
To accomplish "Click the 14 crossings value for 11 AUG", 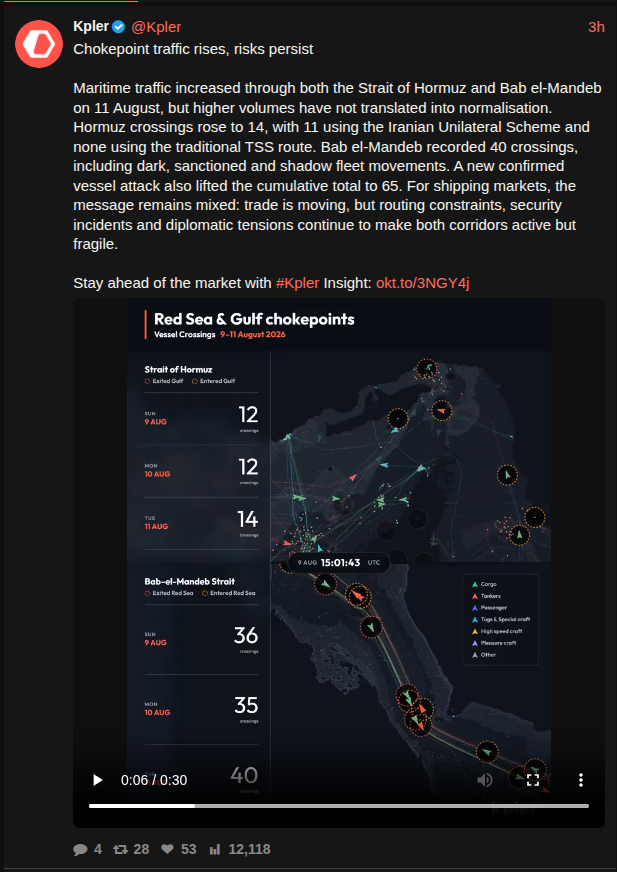I will click(x=248, y=519).
